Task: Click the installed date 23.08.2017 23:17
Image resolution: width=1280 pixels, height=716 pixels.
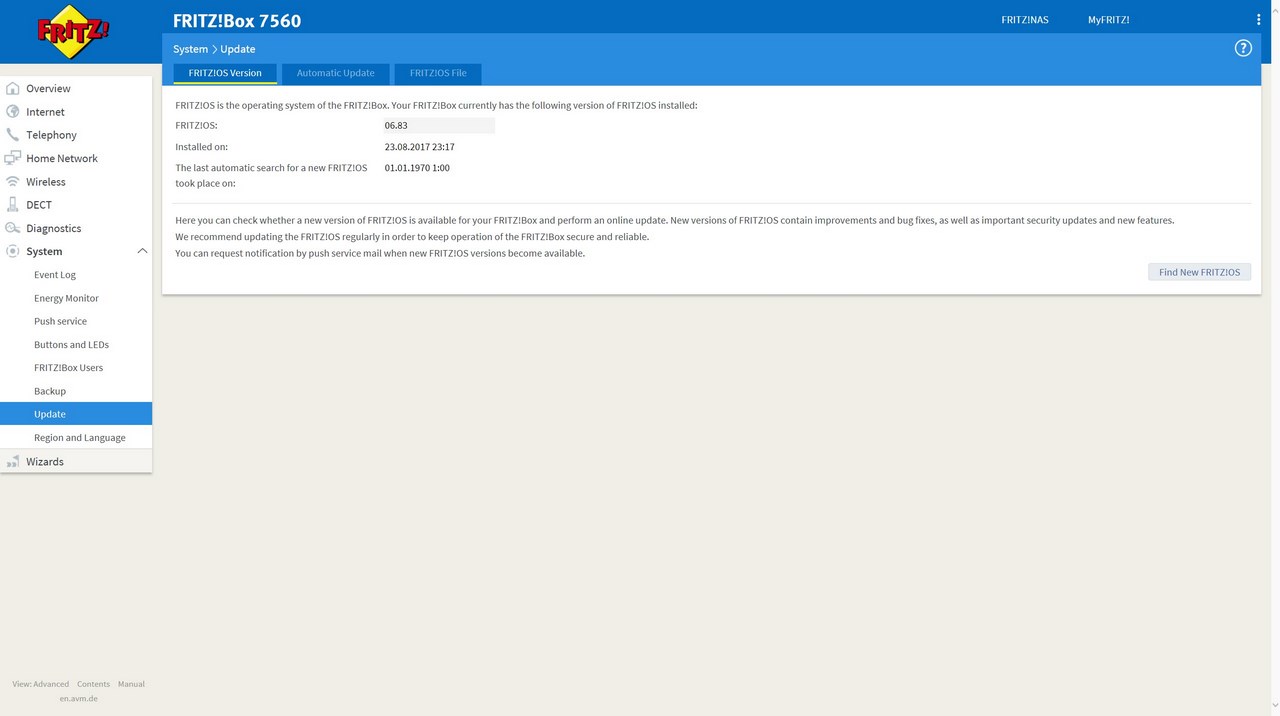Action: tap(420, 147)
